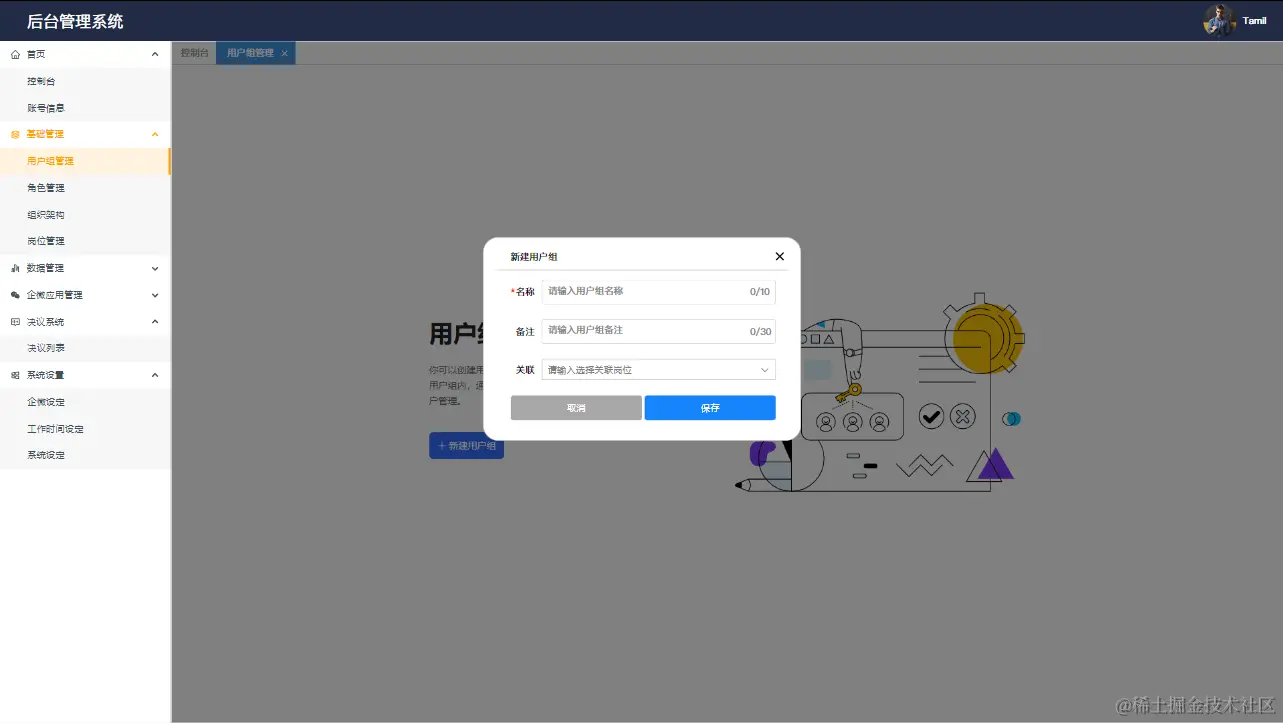Go to 账号信息 in the sidebar
1283x723 pixels.
click(85, 108)
